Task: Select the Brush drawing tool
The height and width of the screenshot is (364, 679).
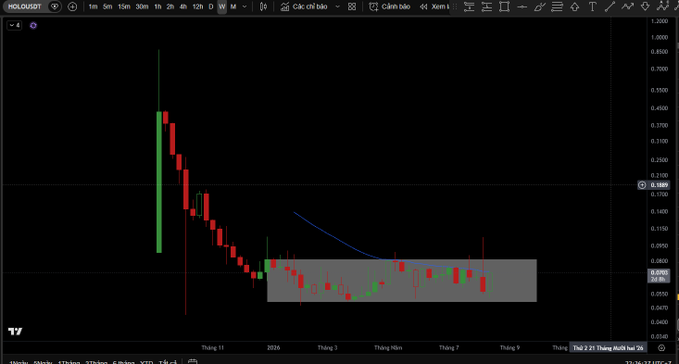Action: tap(540, 6)
